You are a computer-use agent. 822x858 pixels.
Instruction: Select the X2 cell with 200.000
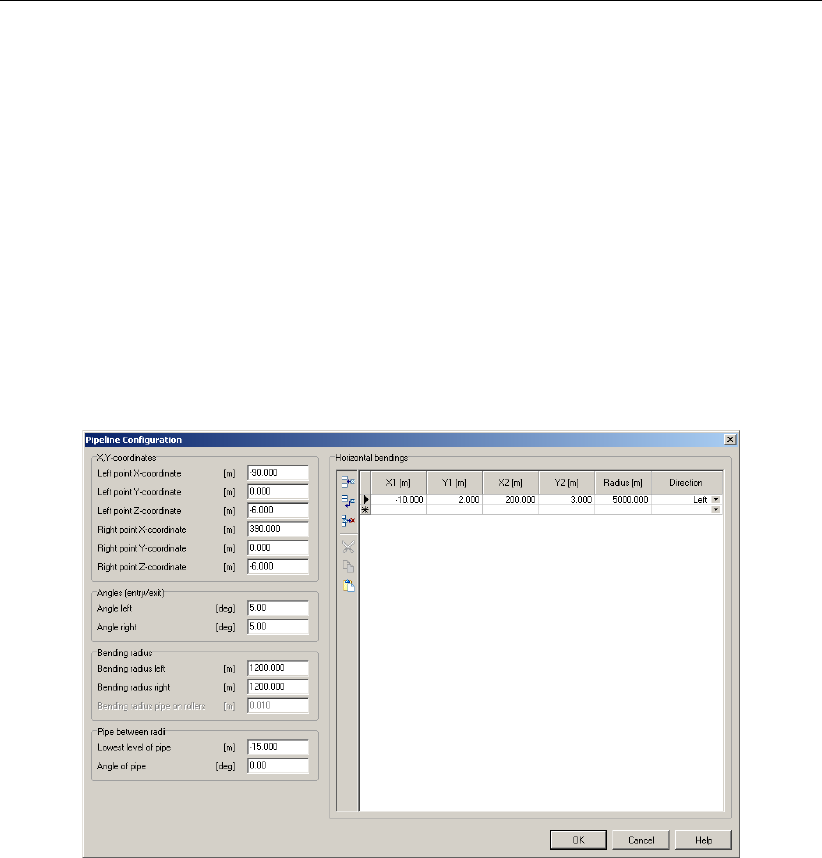click(511, 500)
